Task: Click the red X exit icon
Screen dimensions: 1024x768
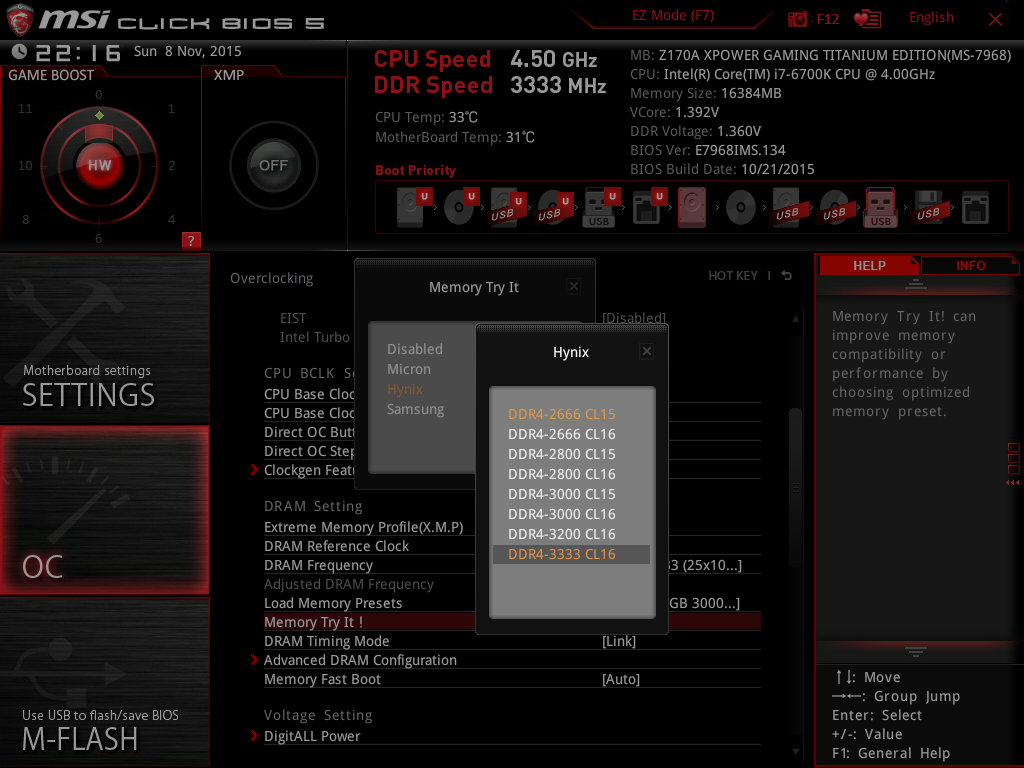Action: click(995, 19)
